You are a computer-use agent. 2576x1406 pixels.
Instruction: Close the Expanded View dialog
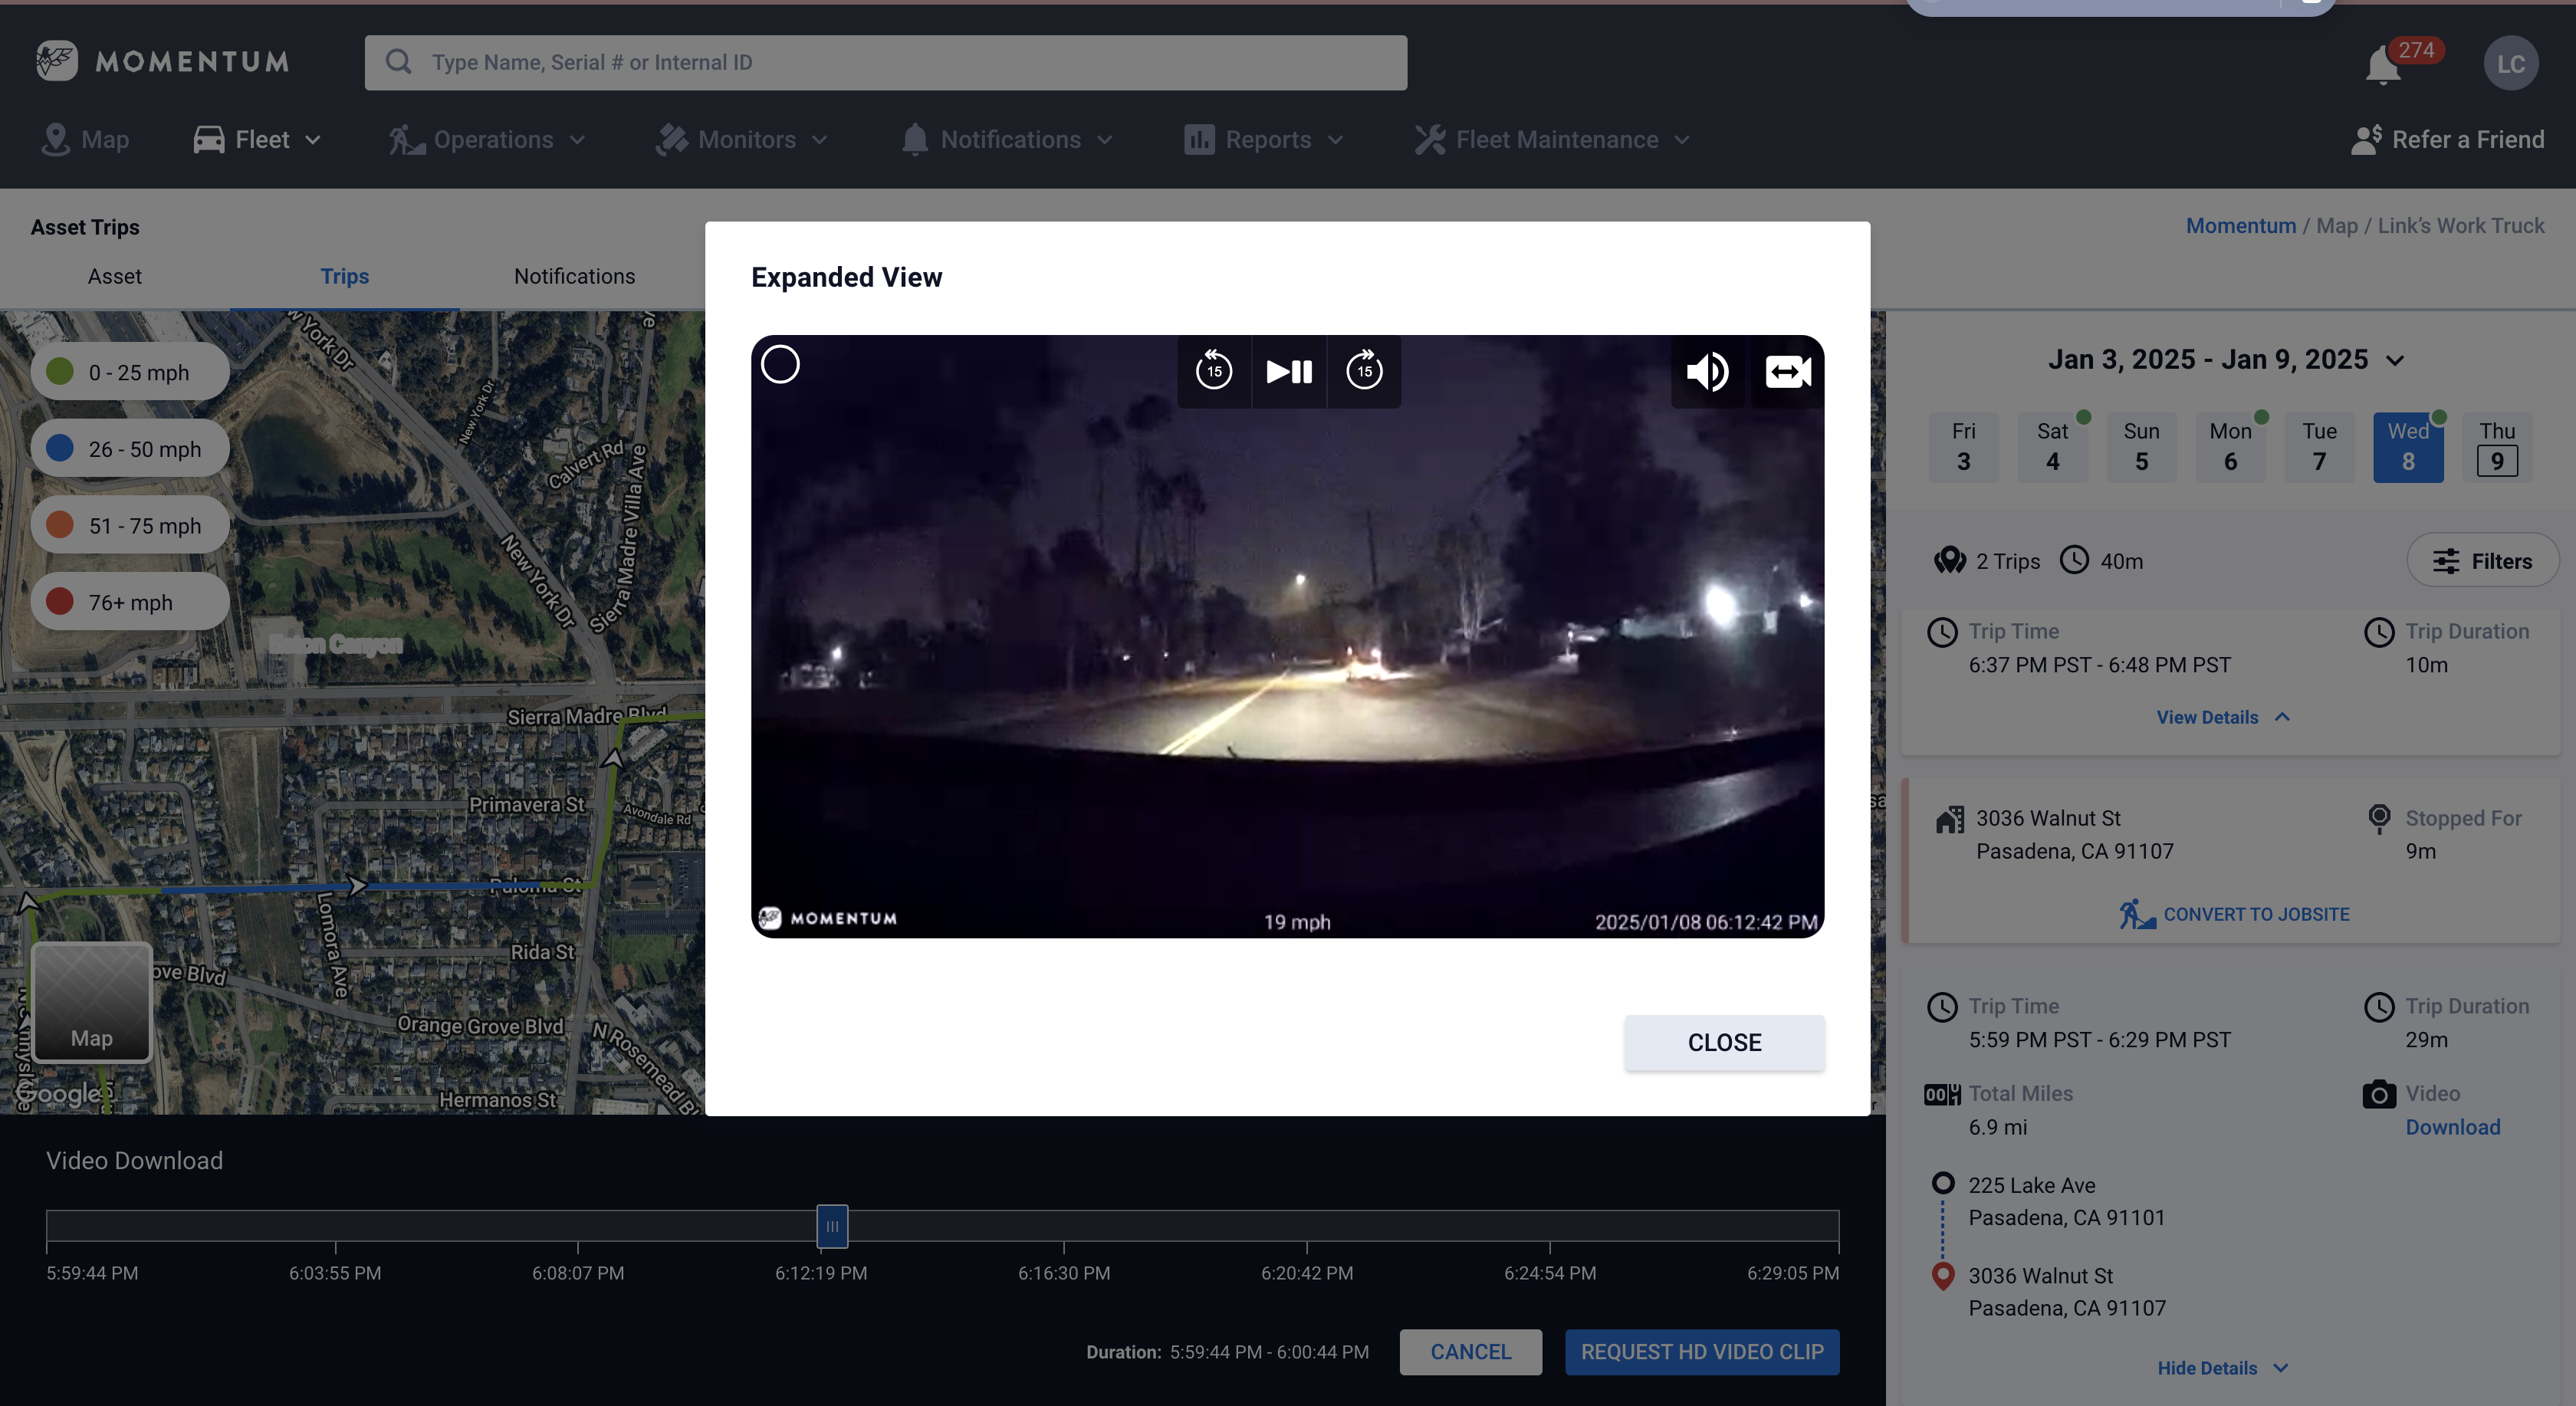(x=1723, y=1042)
